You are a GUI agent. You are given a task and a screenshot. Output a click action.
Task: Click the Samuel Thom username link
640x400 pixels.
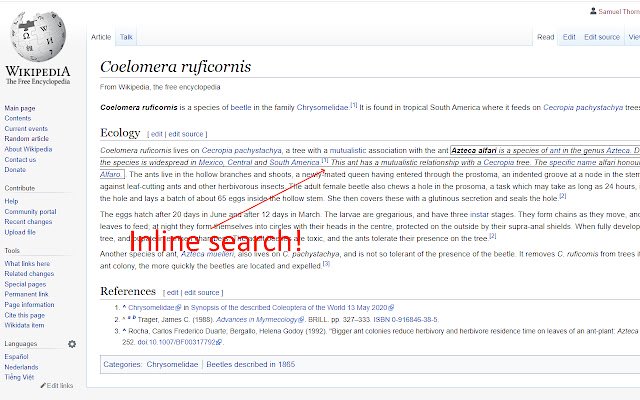(619, 12)
